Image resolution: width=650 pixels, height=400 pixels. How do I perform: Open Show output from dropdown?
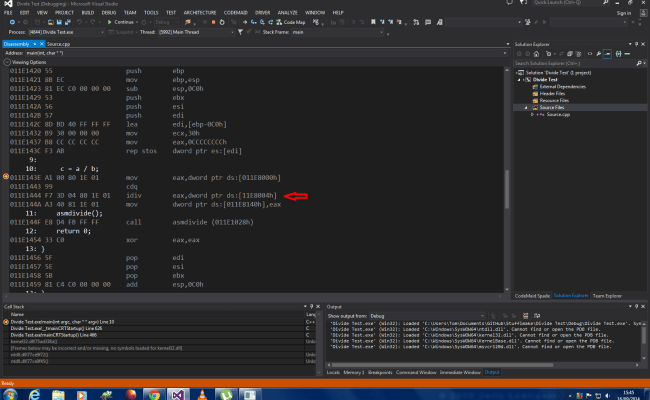pyautogui.click(x=427, y=316)
